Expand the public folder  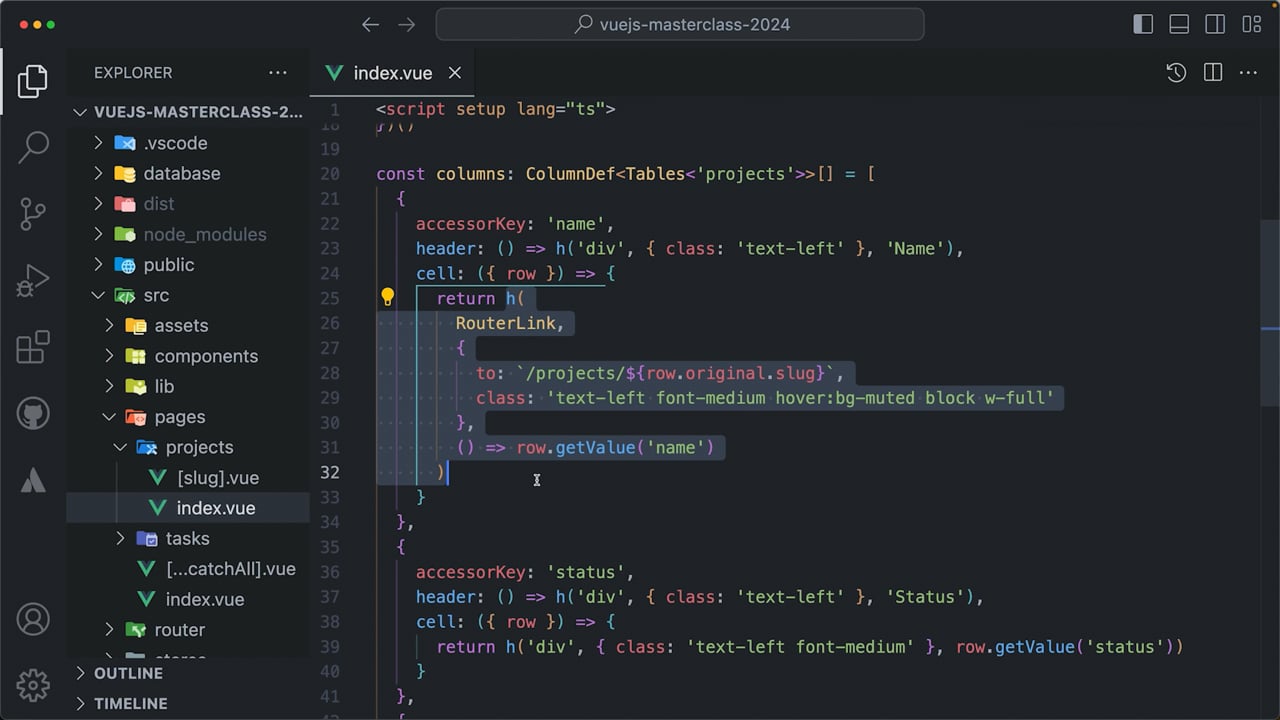click(x=188, y=264)
